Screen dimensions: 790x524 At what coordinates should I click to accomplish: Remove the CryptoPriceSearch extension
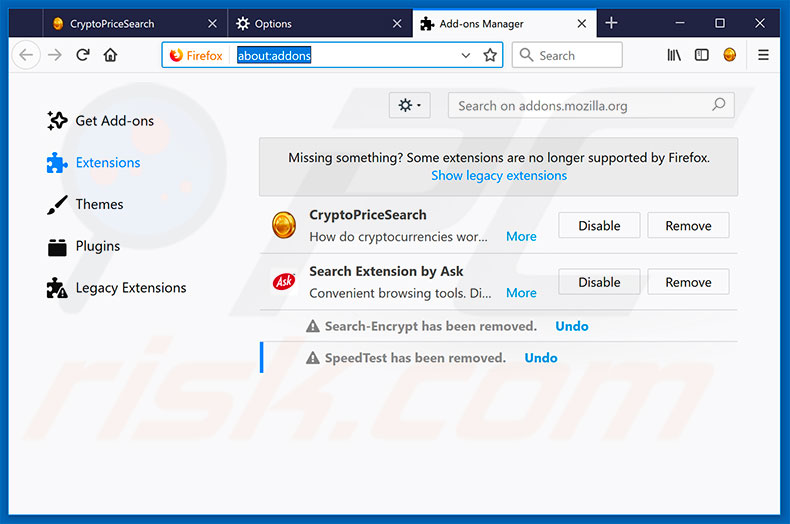tap(688, 225)
